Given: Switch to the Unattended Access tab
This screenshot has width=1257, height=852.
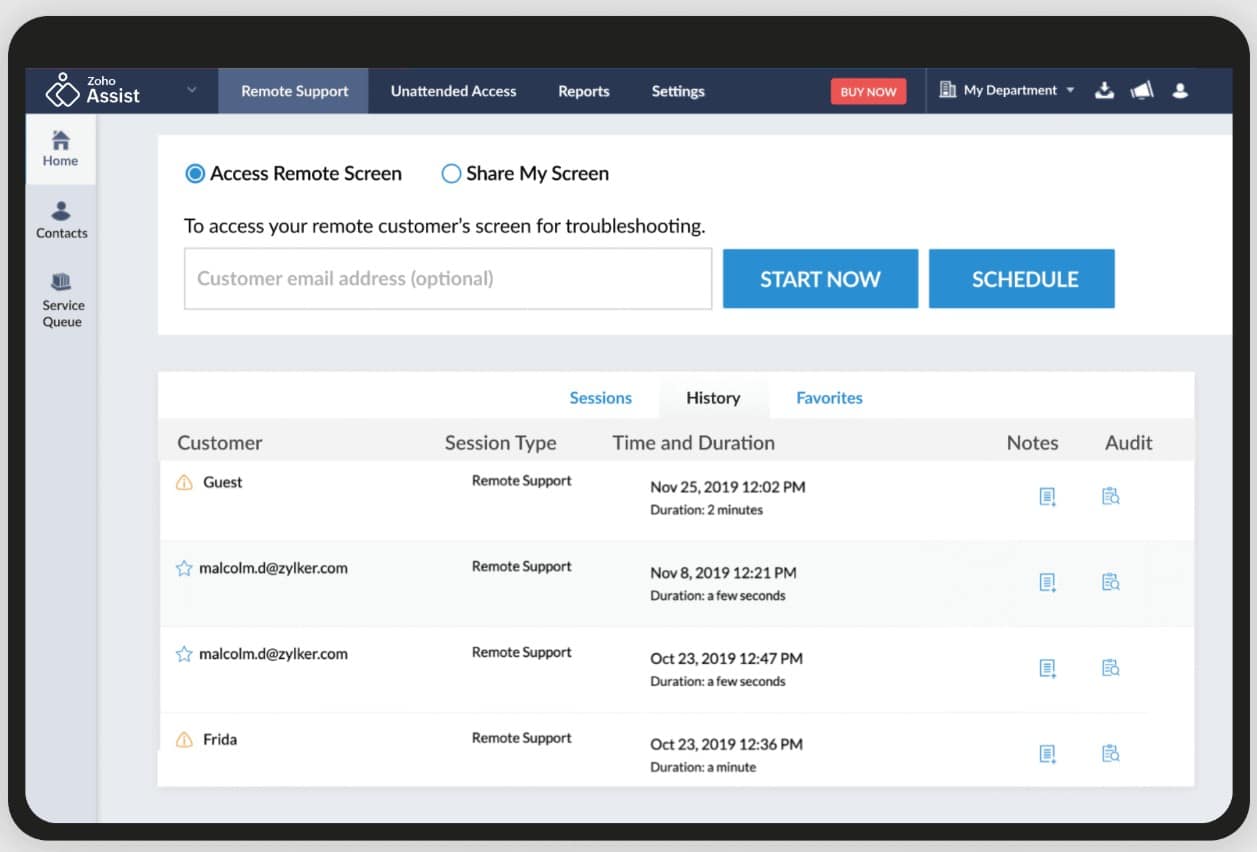Looking at the screenshot, I should pos(453,90).
